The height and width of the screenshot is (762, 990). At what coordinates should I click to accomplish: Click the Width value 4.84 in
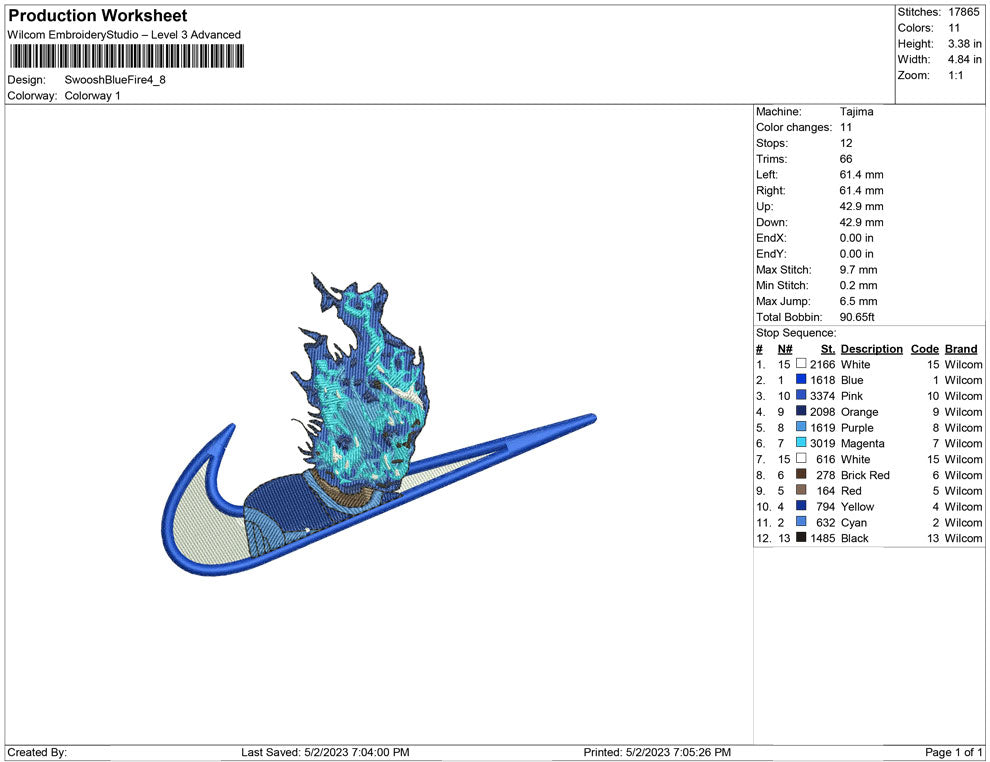coord(964,59)
